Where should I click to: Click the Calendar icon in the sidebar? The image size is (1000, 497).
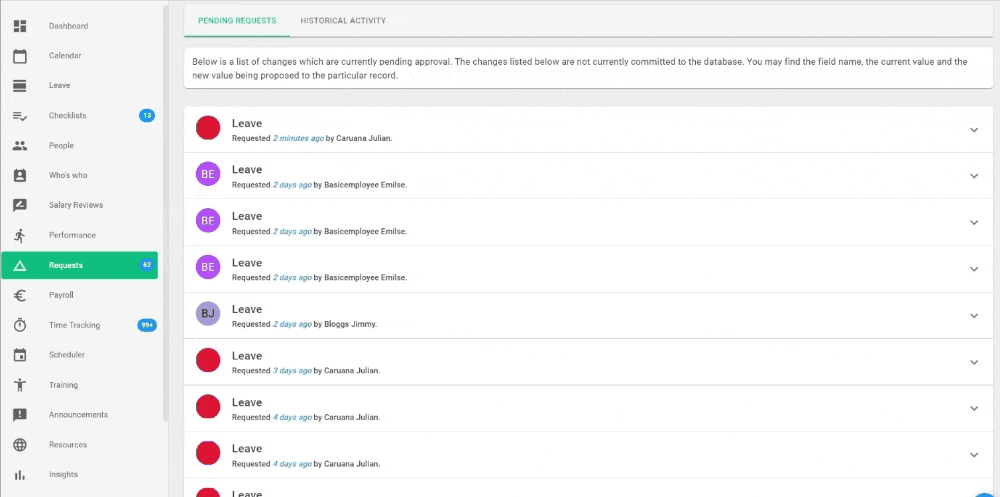(20, 56)
